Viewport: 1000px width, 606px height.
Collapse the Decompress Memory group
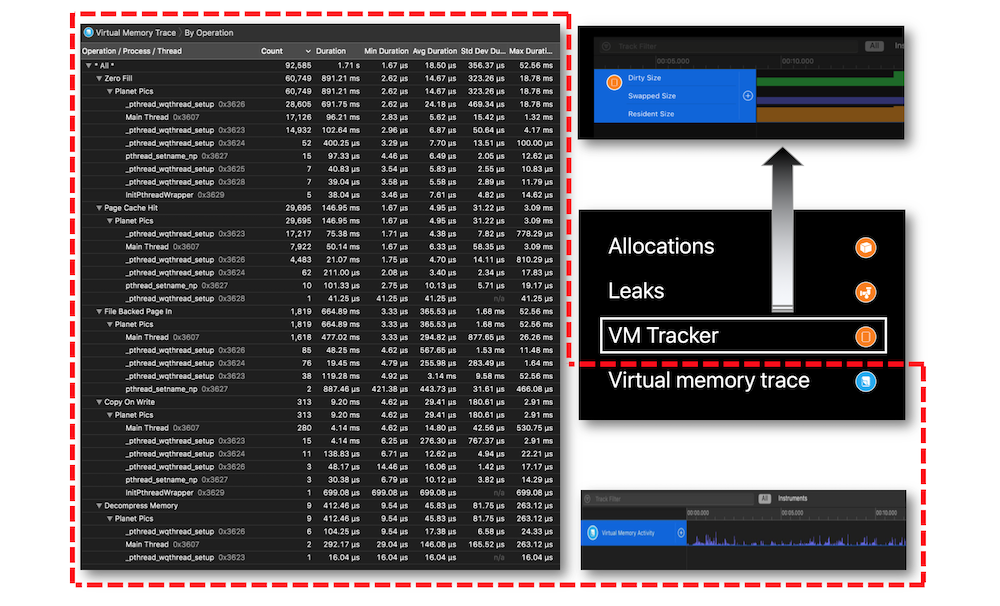[99, 505]
